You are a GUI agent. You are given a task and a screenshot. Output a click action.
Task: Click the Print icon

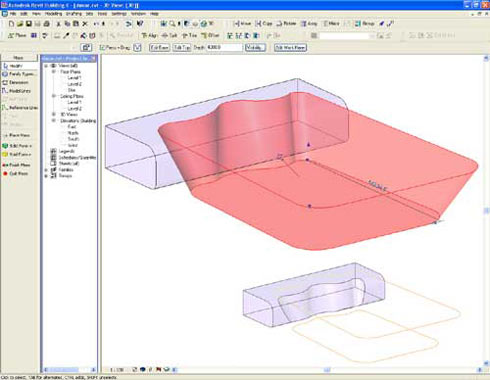coord(47,24)
